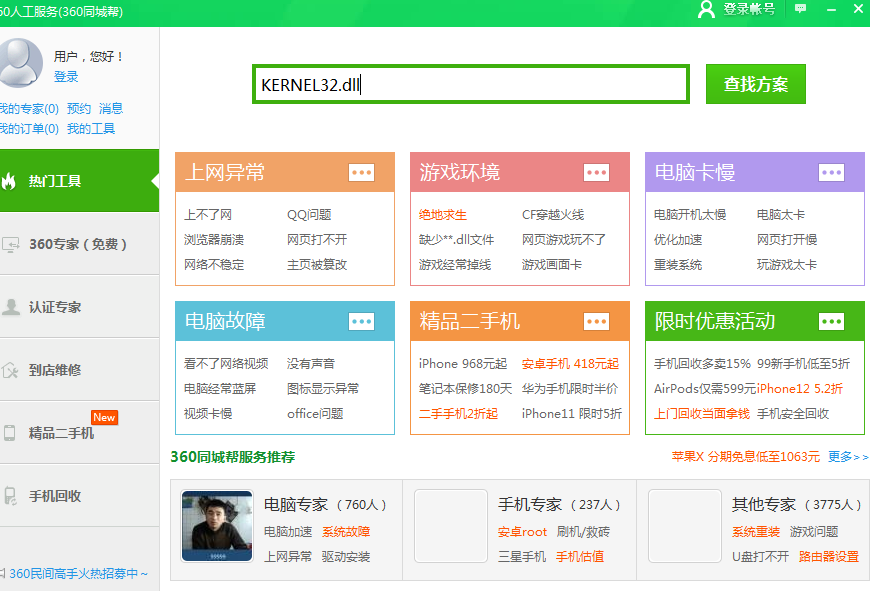Select the 上不了网 problem entry
Viewport: 870px width, 591px height.
click(208, 215)
